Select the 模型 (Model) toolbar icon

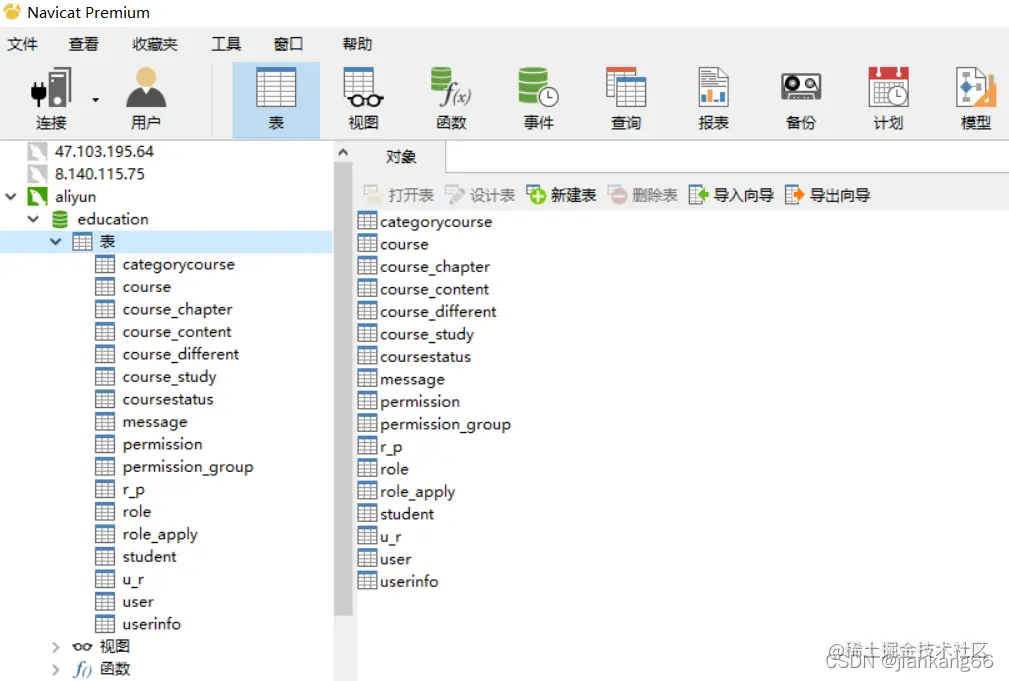(x=976, y=99)
